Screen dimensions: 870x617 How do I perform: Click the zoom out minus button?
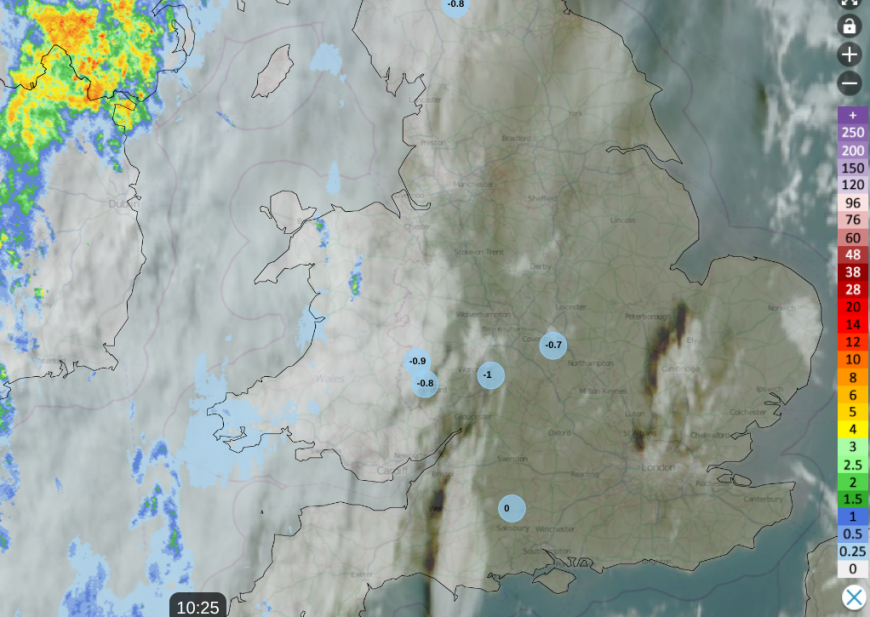pos(849,84)
